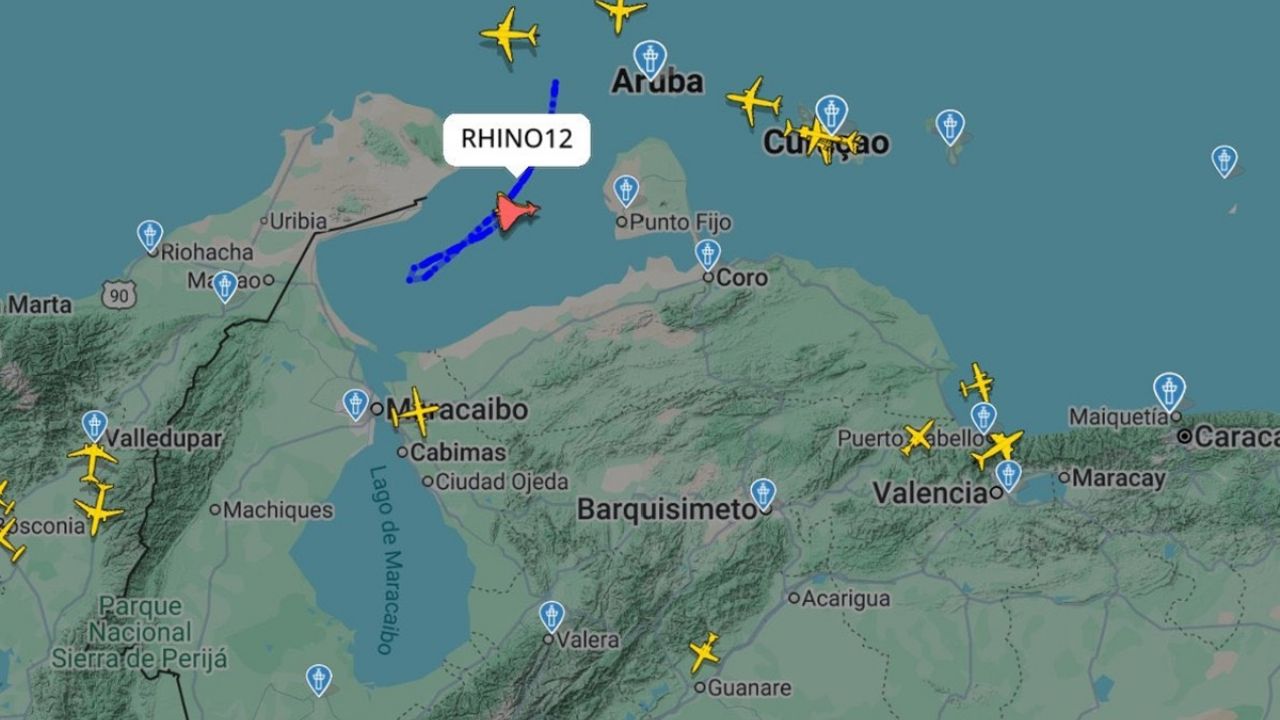
Task: Select the yellow plane between Aruba and Curaçao
Action: [x=753, y=101]
